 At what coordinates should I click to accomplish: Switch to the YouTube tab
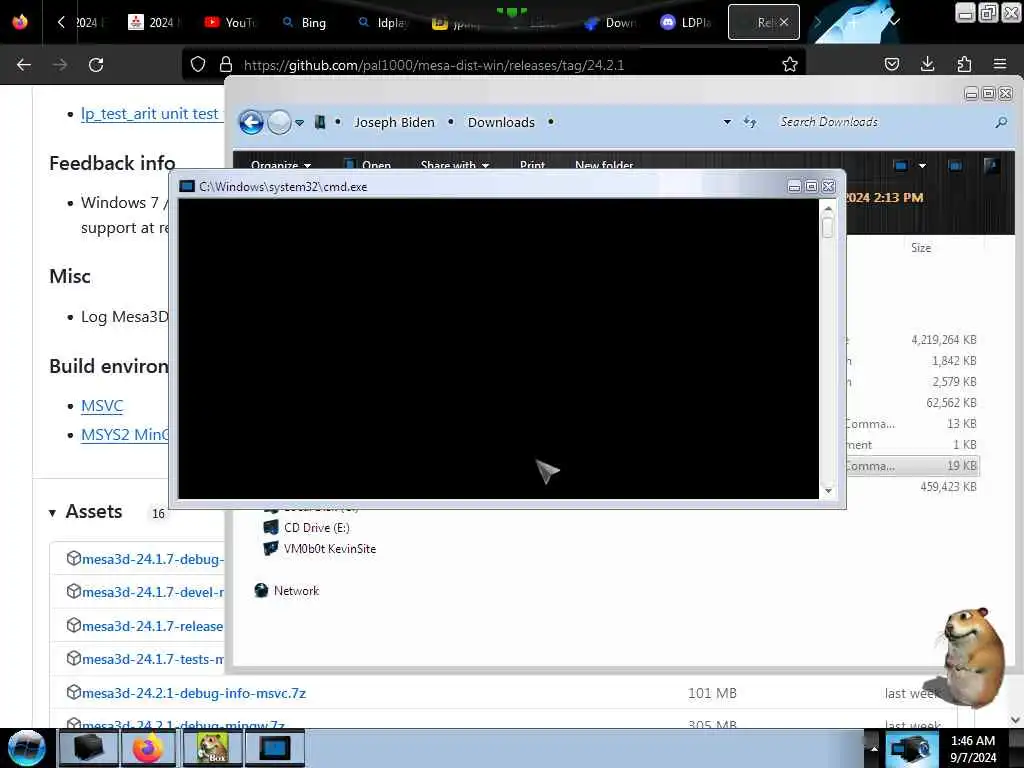point(229,22)
